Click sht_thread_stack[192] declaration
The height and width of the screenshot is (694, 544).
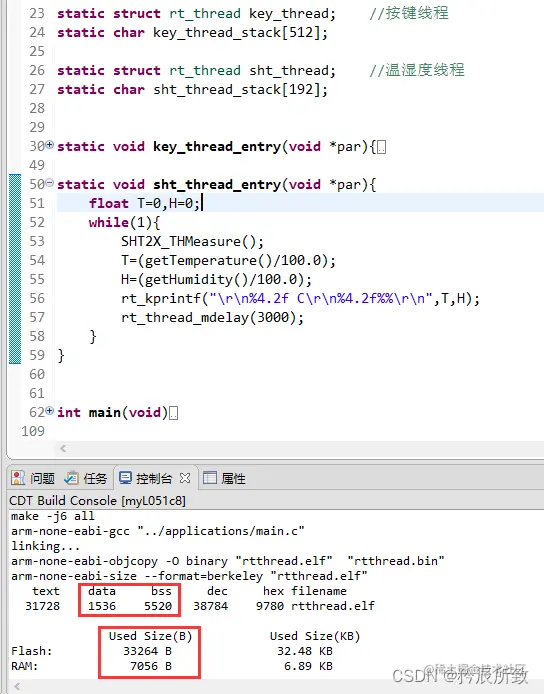[x=192, y=90]
